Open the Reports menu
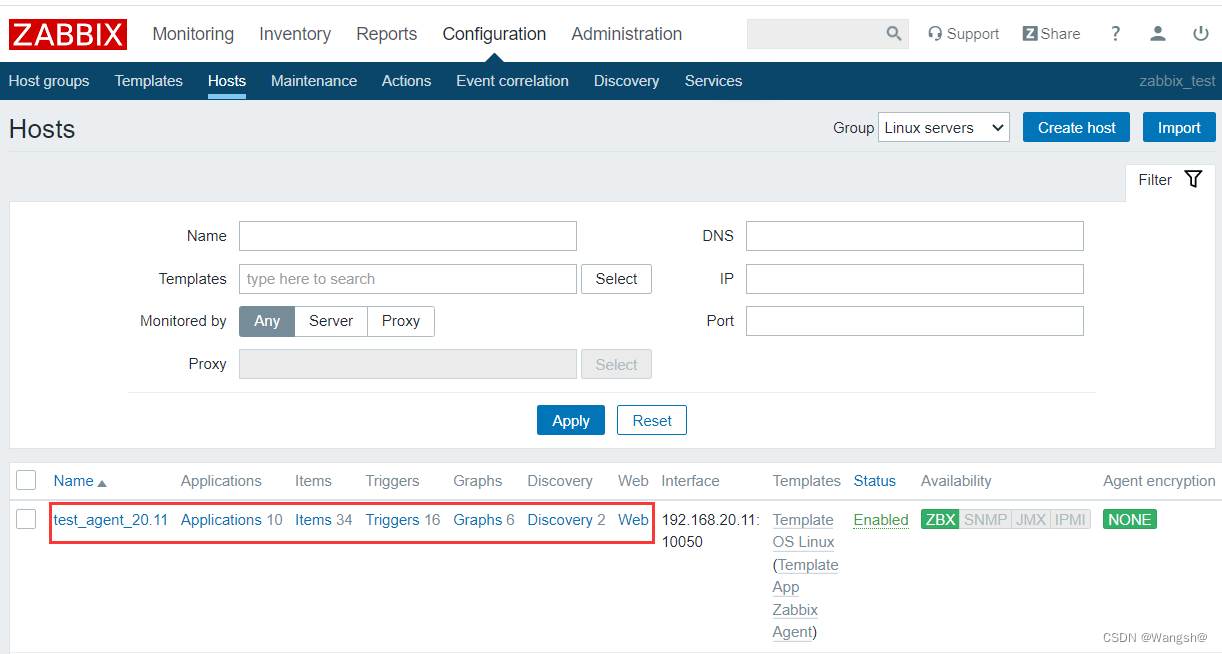 (387, 34)
